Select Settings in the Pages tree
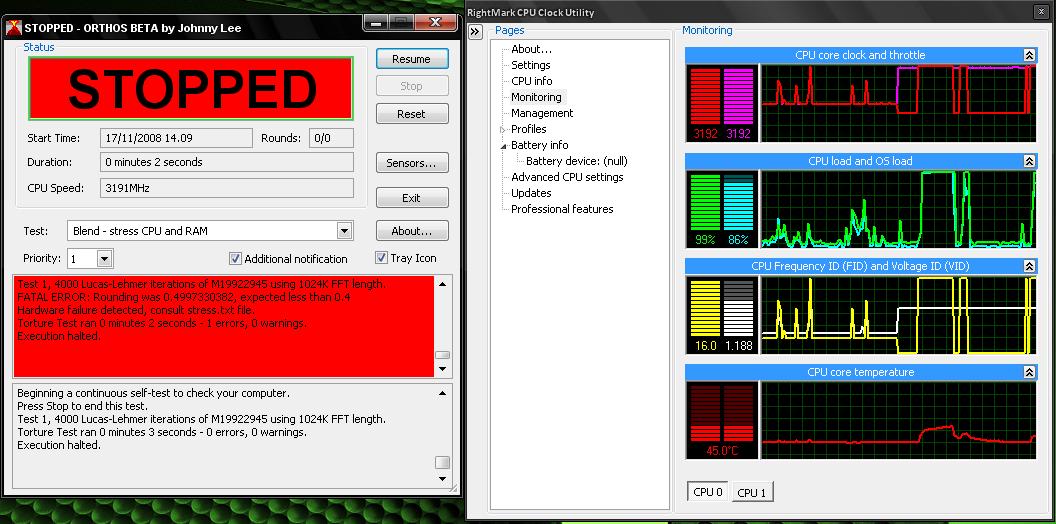The height and width of the screenshot is (524, 1056). pos(531,65)
